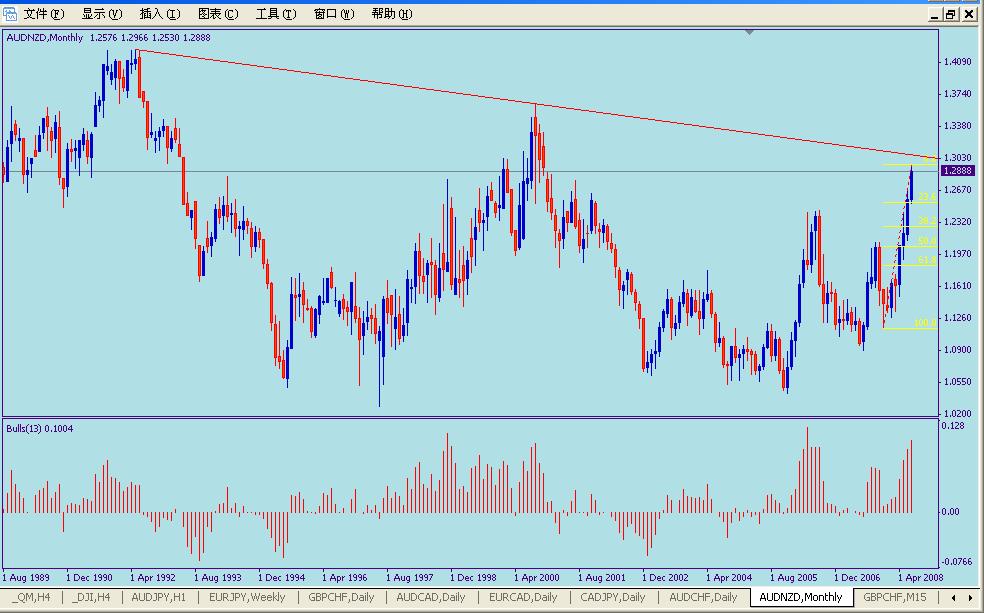The width and height of the screenshot is (984, 613).
Task: Open the 工具(T) menu
Action: [x=275, y=14]
